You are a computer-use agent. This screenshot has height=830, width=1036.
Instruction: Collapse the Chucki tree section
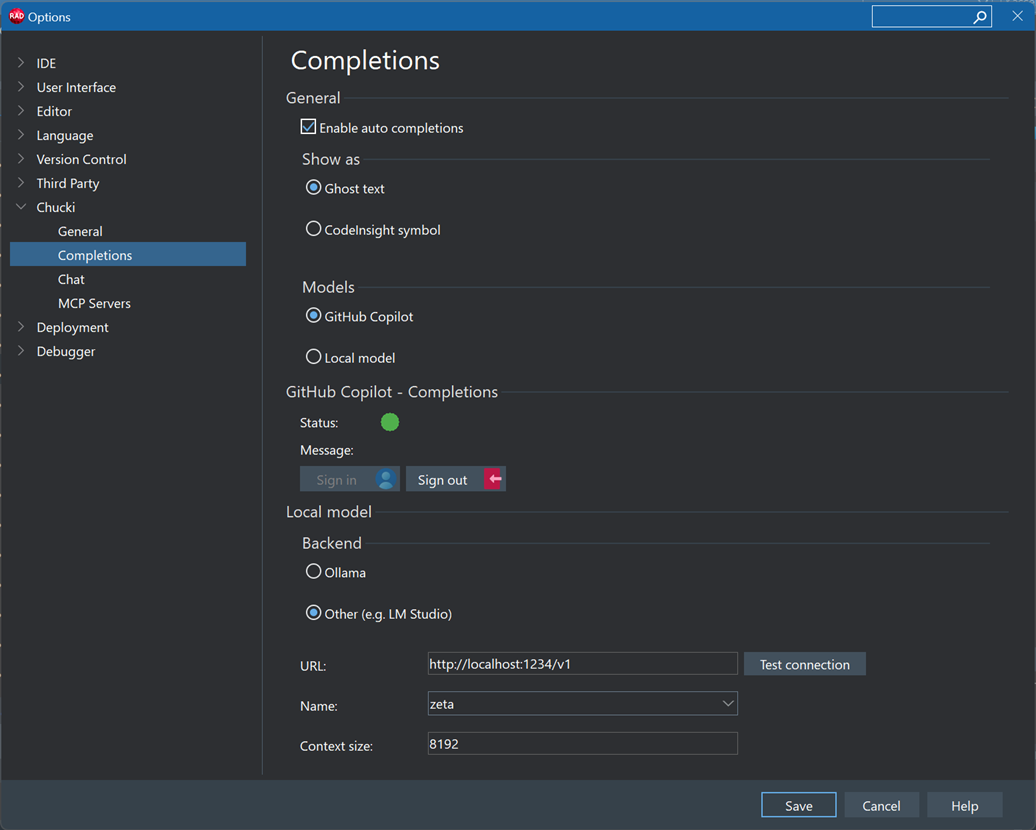20,207
